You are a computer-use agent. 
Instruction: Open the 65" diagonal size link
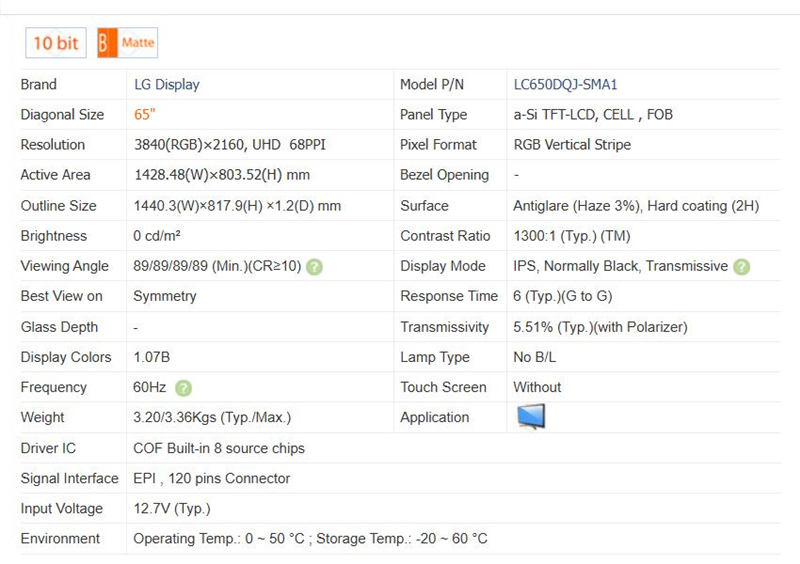[x=145, y=114]
